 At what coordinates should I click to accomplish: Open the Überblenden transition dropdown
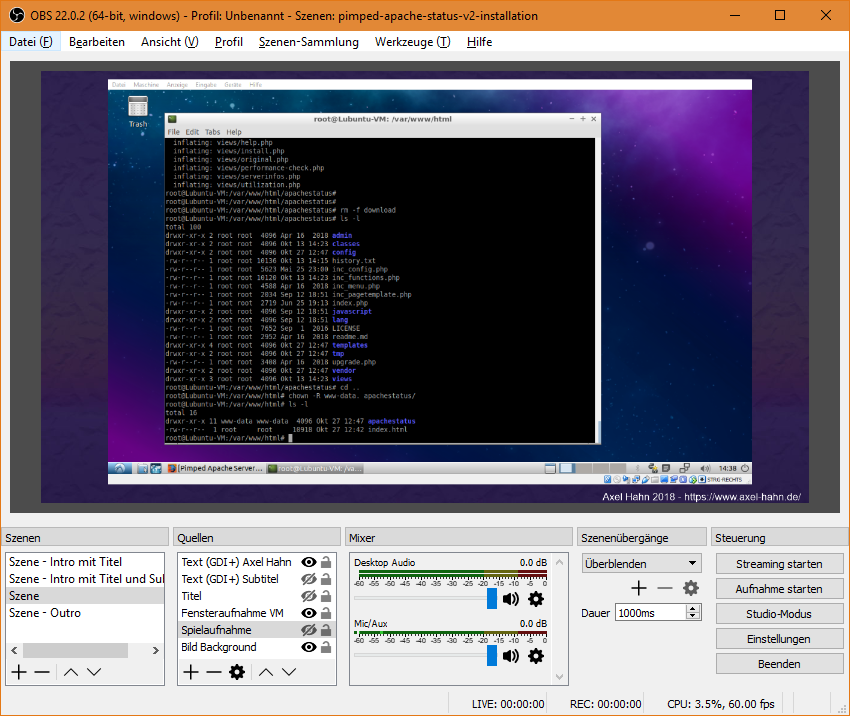pos(641,564)
